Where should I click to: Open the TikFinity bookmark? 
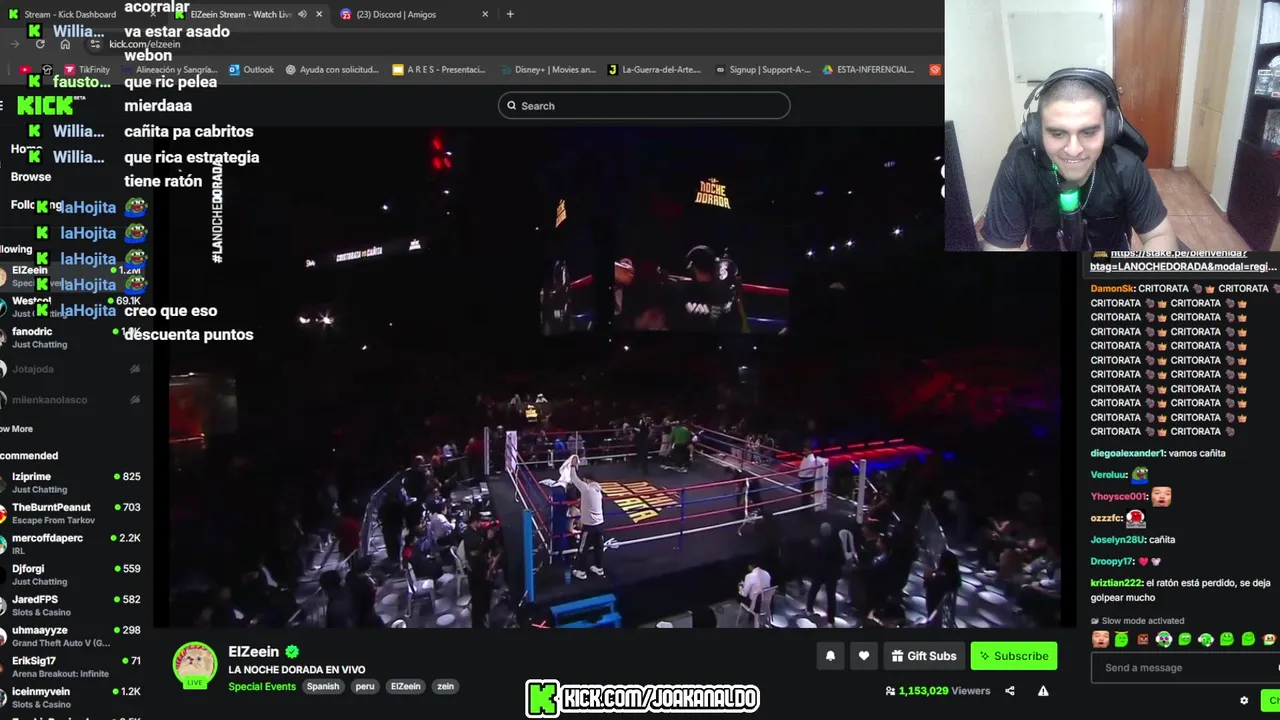[x=87, y=70]
